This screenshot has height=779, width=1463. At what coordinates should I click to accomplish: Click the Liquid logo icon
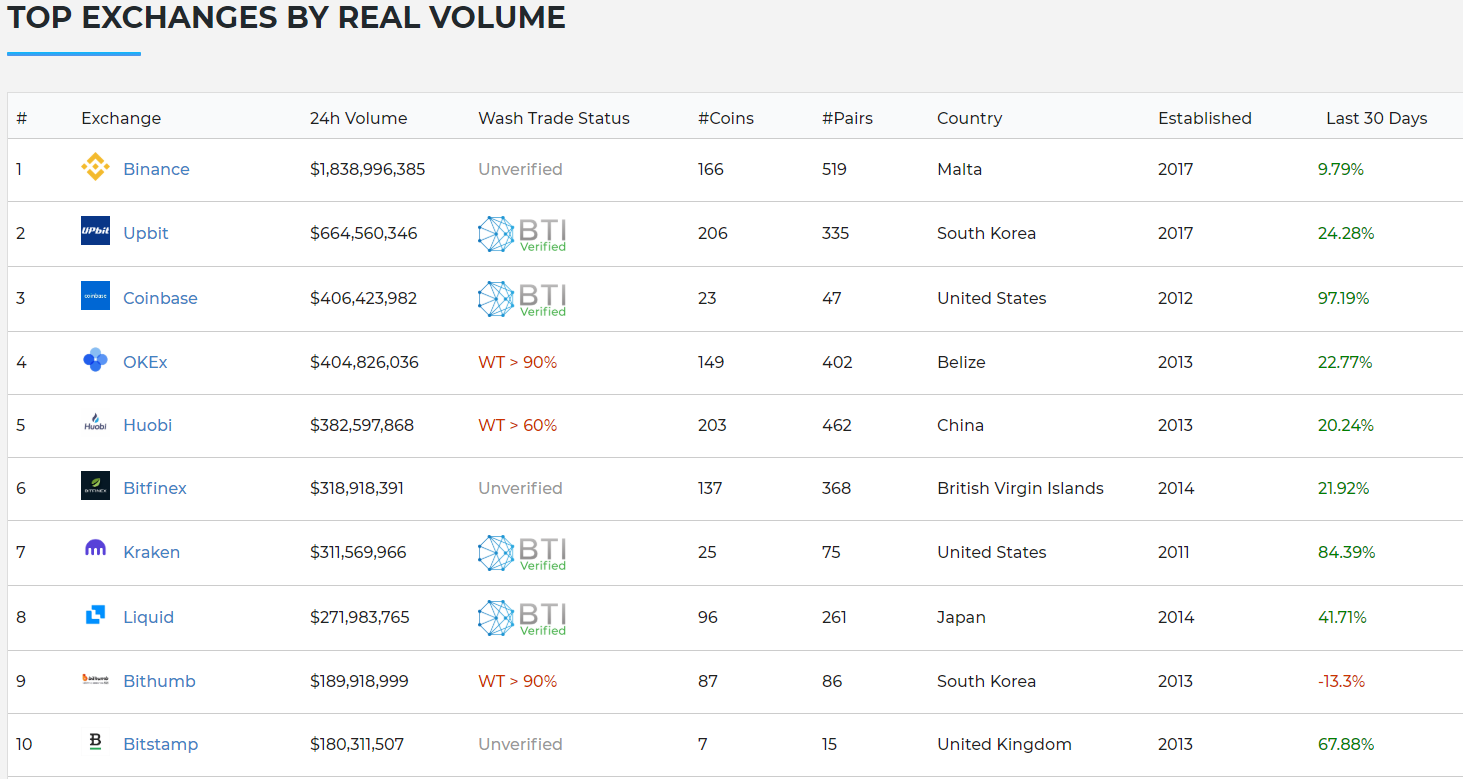pyautogui.click(x=95, y=616)
